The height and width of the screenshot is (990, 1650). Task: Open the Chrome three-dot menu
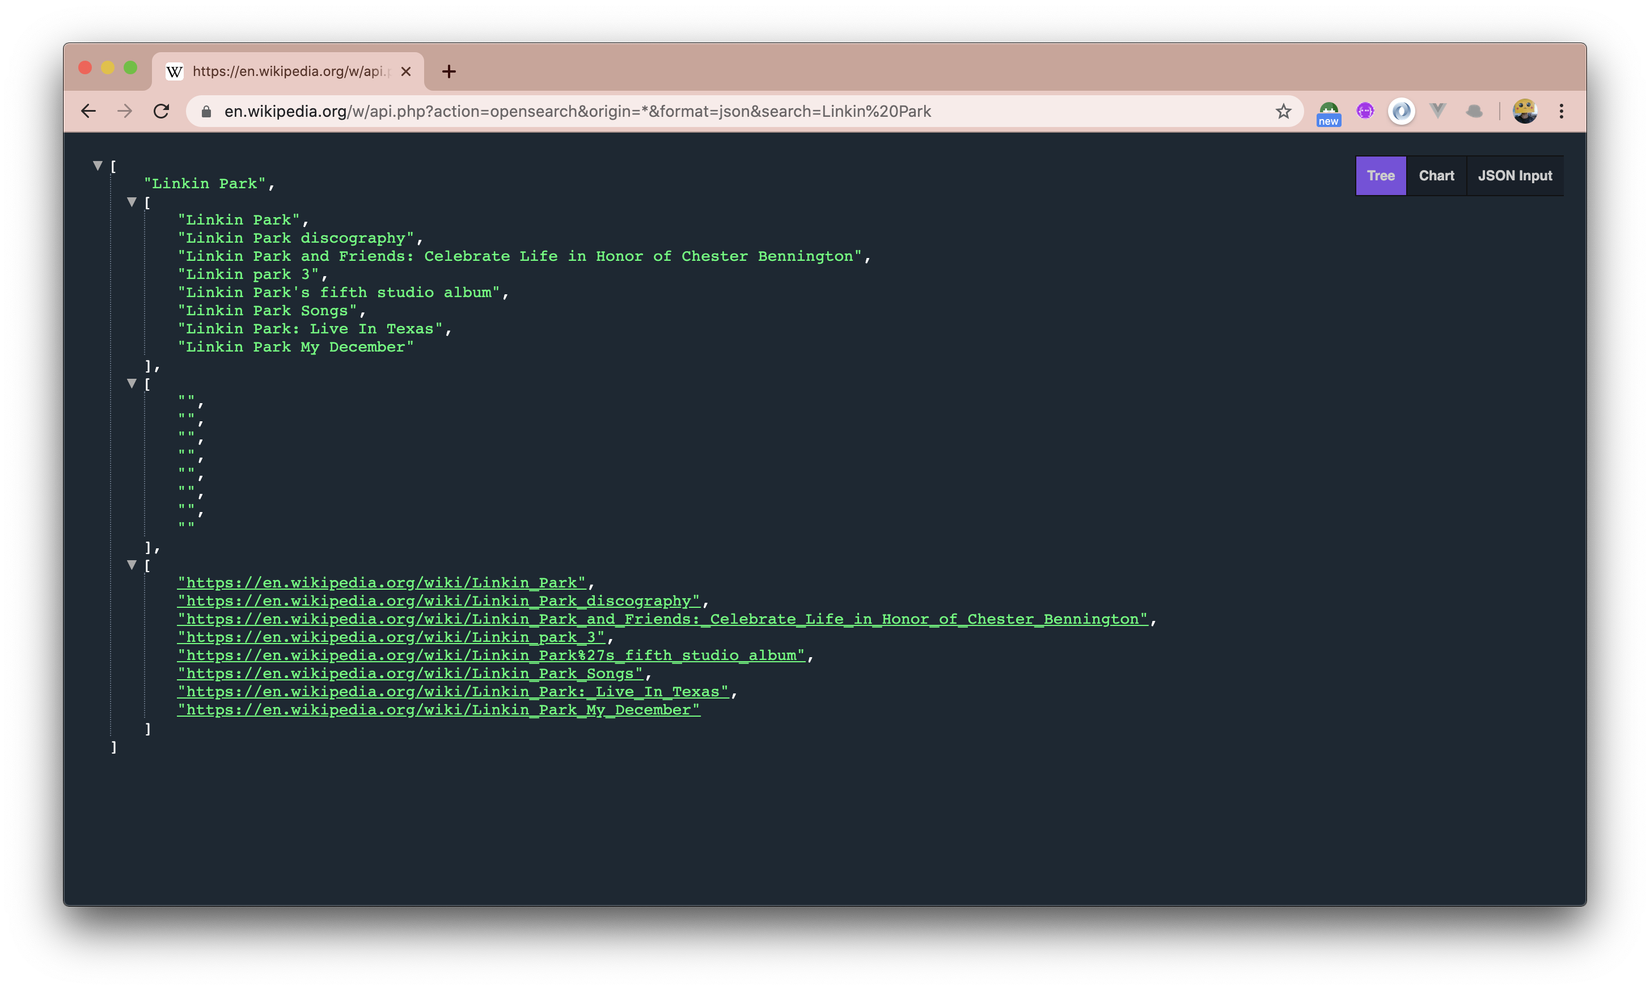(x=1561, y=111)
